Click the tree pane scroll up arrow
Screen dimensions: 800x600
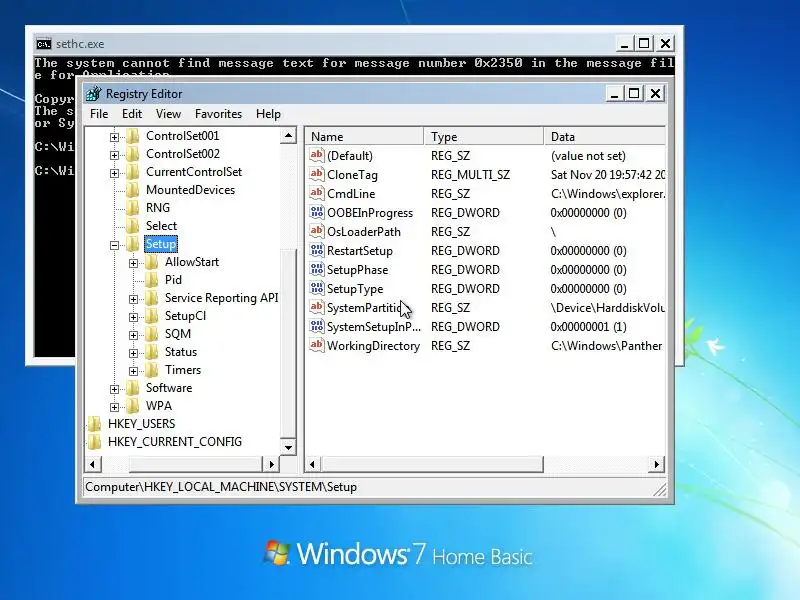pyautogui.click(x=288, y=136)
